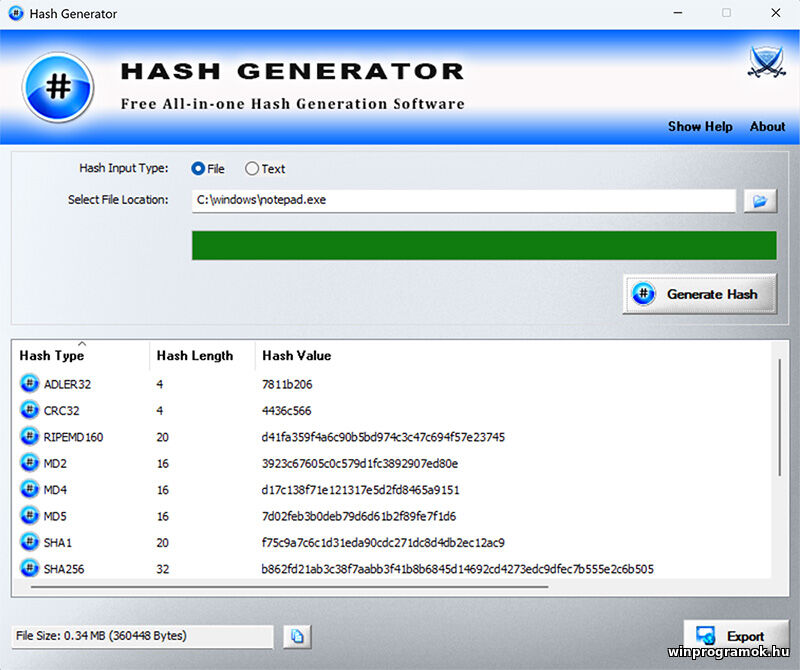Screen dimensions: 800x670
Task: Select the File input type radio button
Action: point(197,168)
